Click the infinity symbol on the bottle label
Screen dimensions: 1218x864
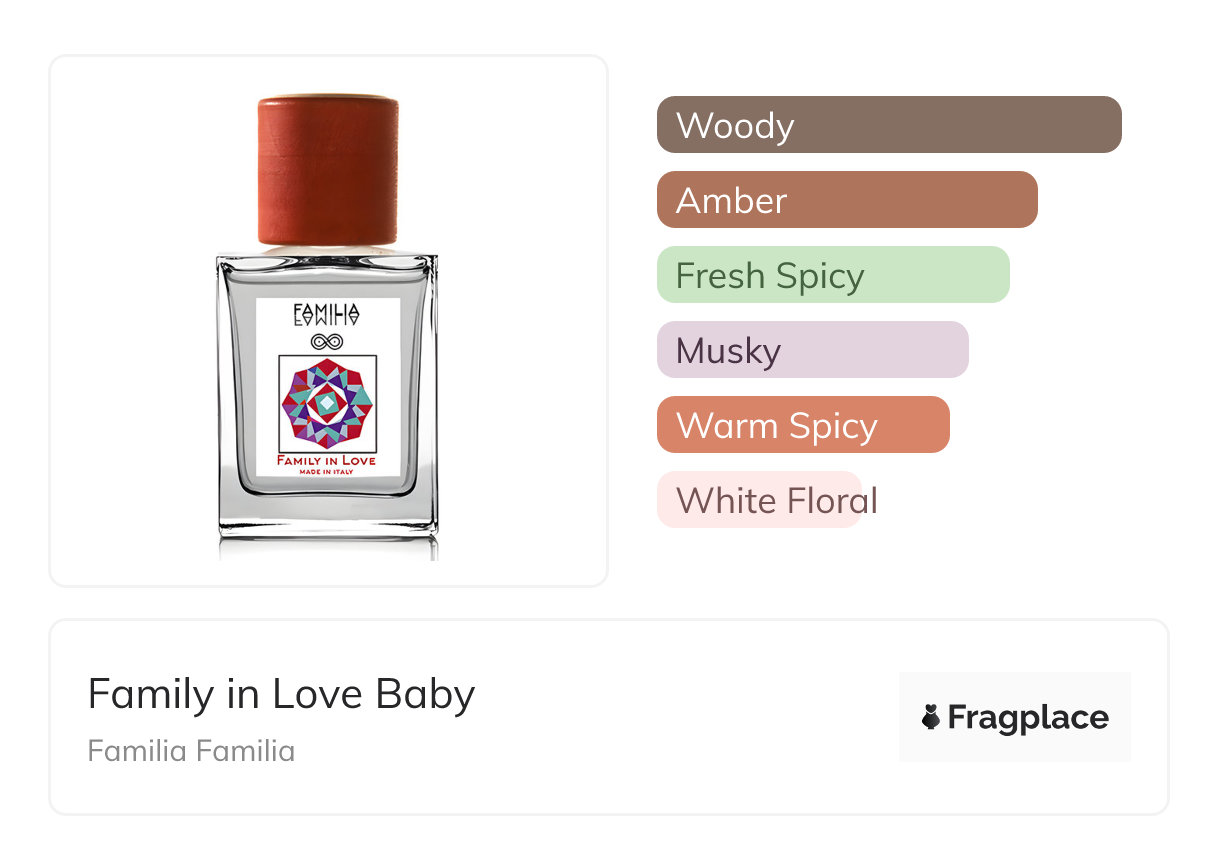point(327,341)
